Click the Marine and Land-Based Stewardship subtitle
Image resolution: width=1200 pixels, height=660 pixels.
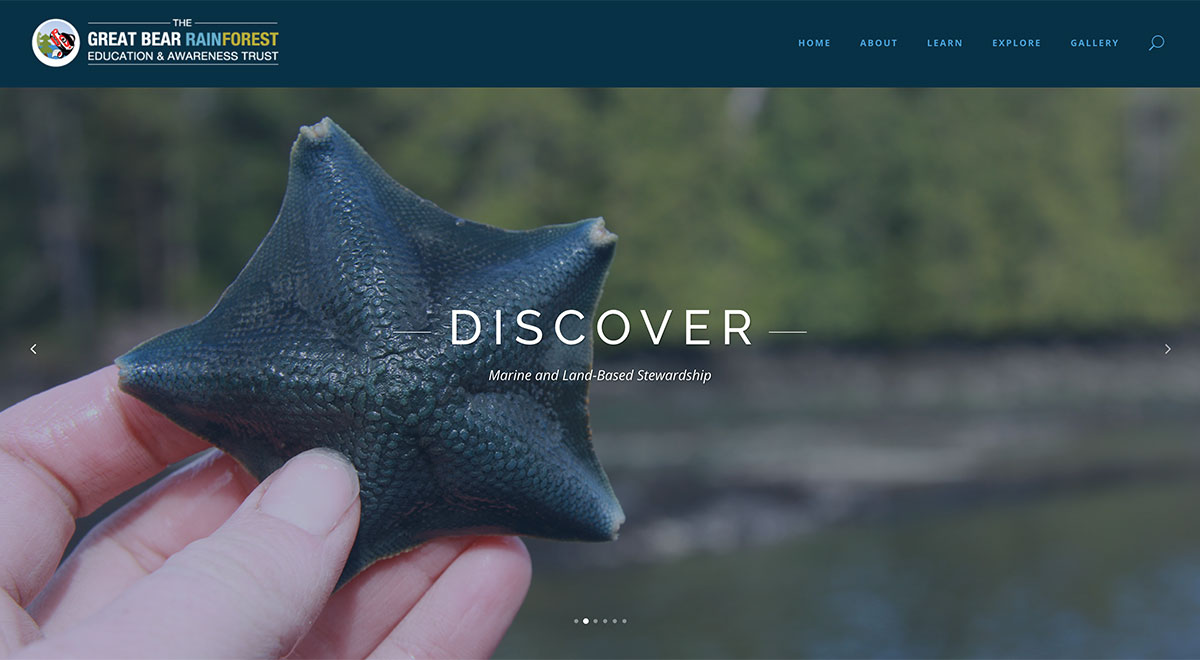coord(600,376)
